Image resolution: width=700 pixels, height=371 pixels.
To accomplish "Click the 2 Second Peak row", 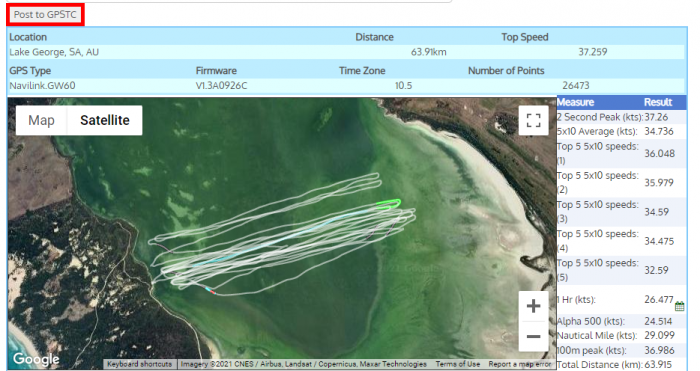I will click(621, 117).
